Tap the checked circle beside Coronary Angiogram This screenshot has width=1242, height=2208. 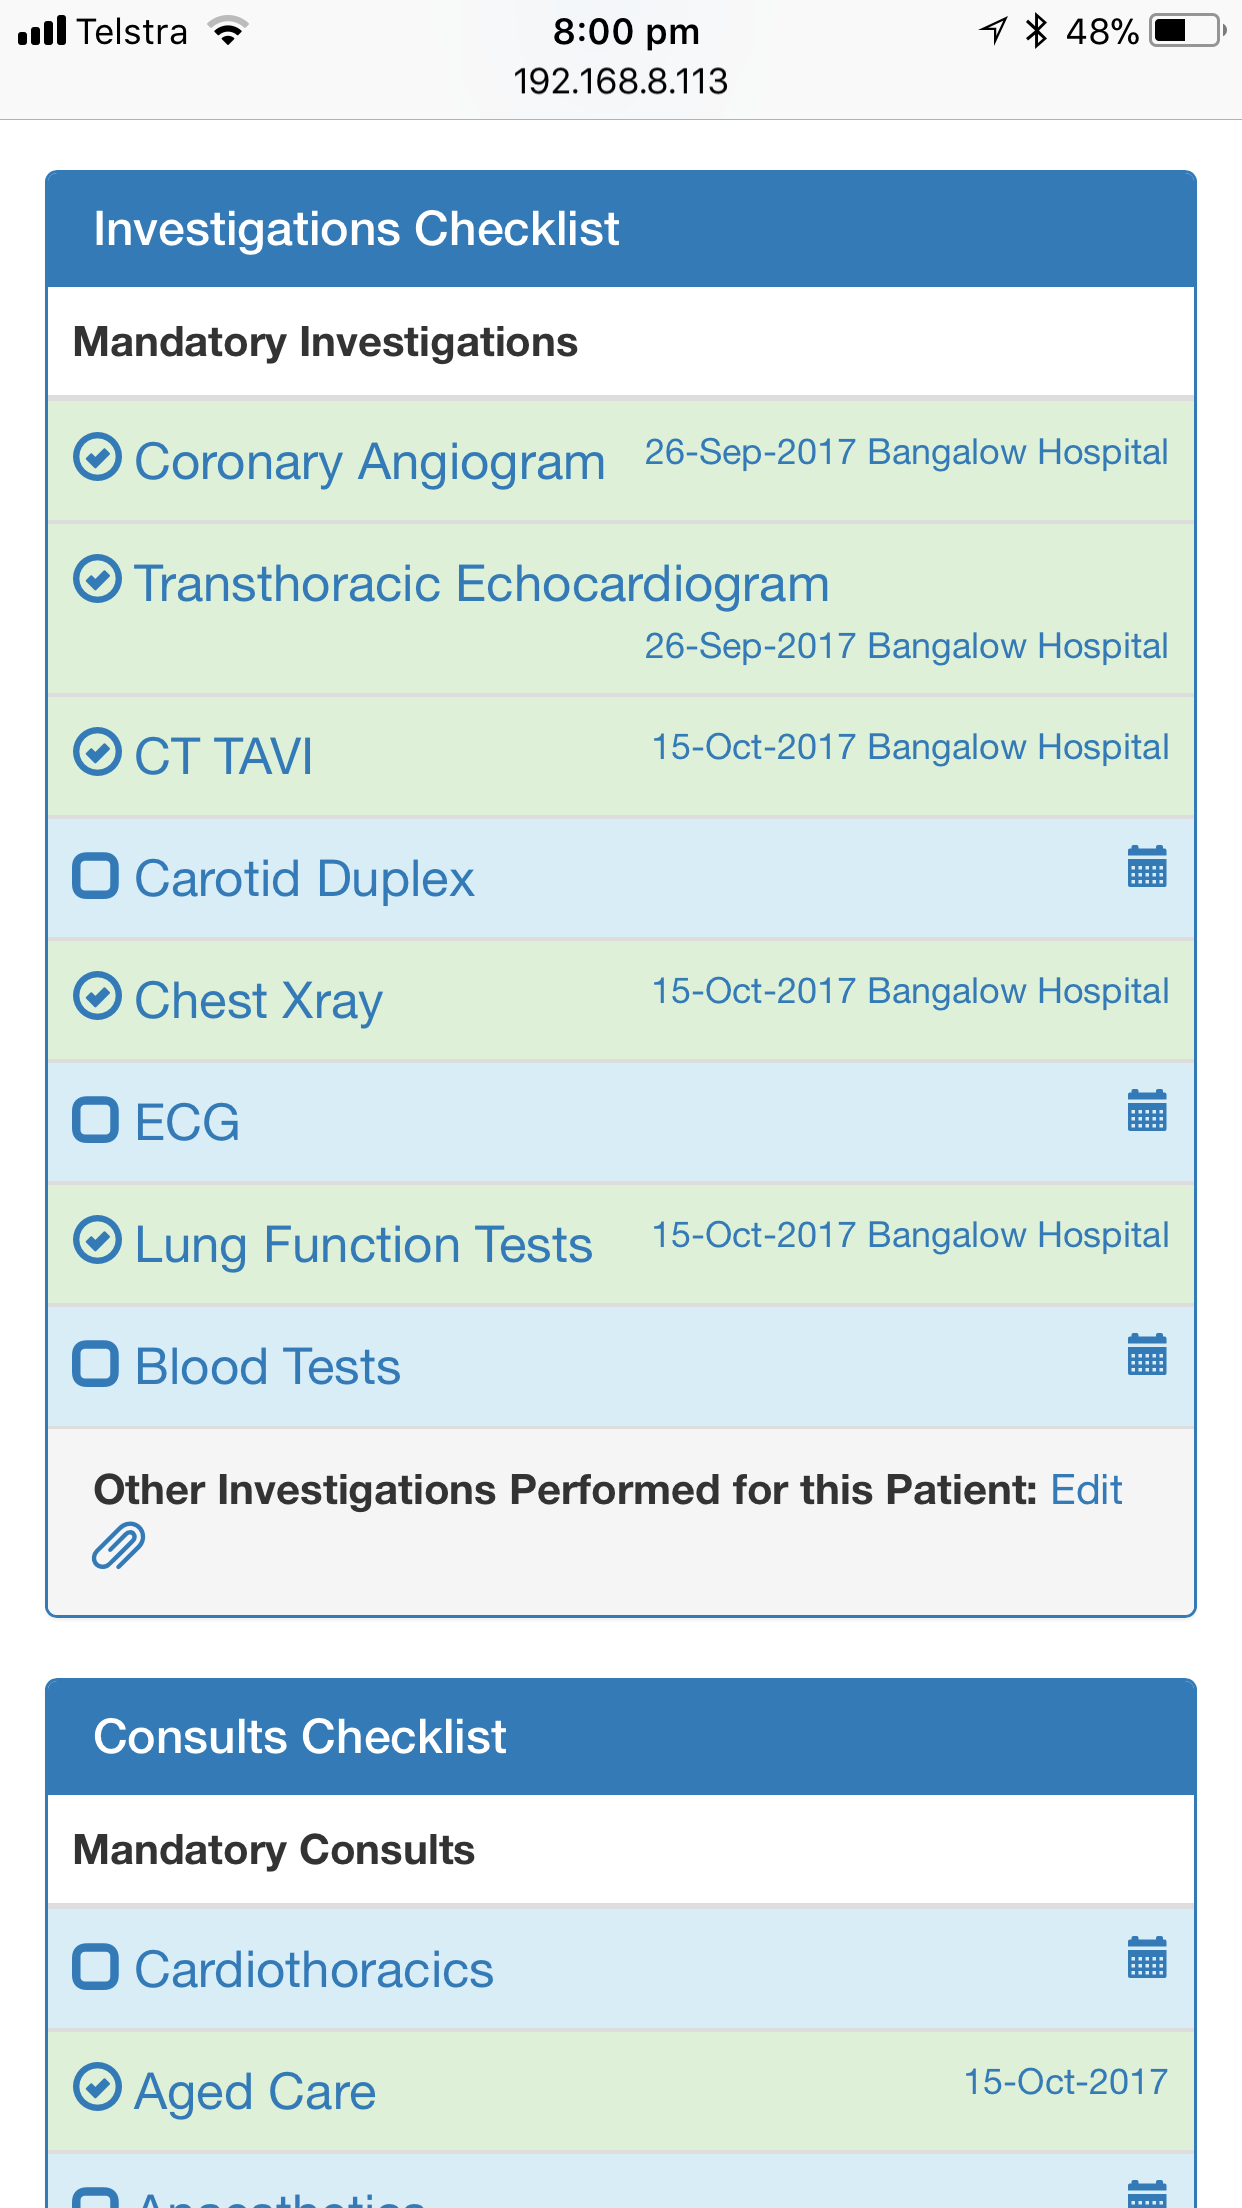click(x=98, y=458)
